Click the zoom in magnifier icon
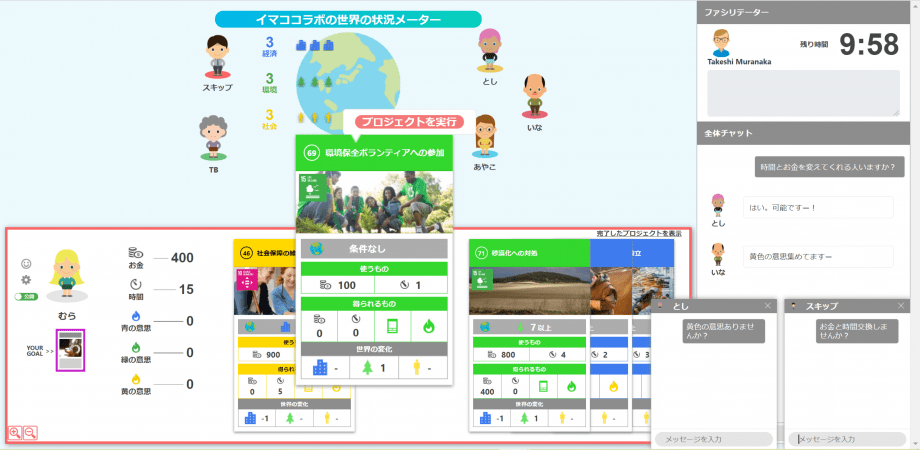The image size is (920, 450). coord(15,432)
